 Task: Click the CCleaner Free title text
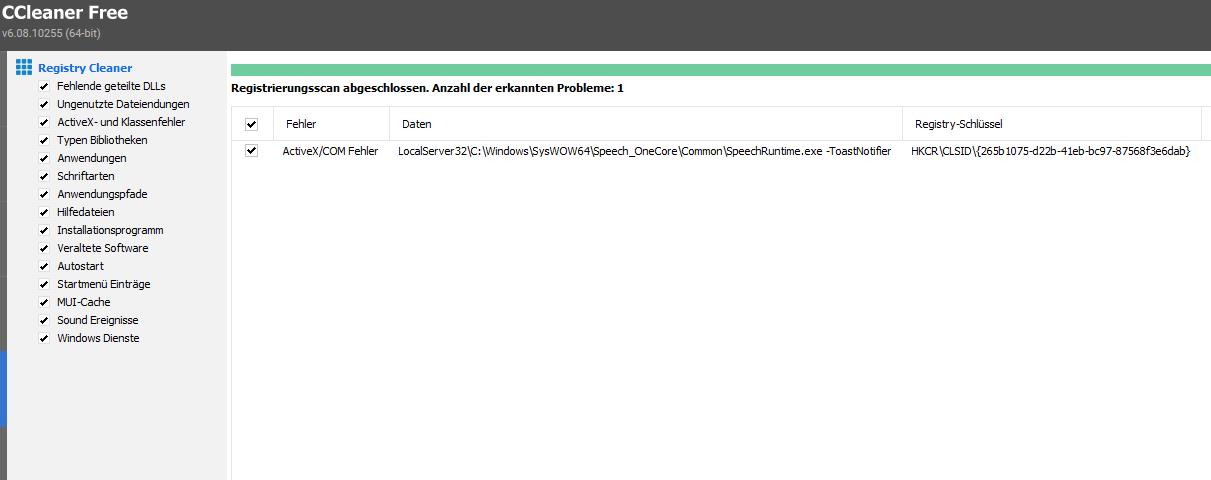[65, 13]
